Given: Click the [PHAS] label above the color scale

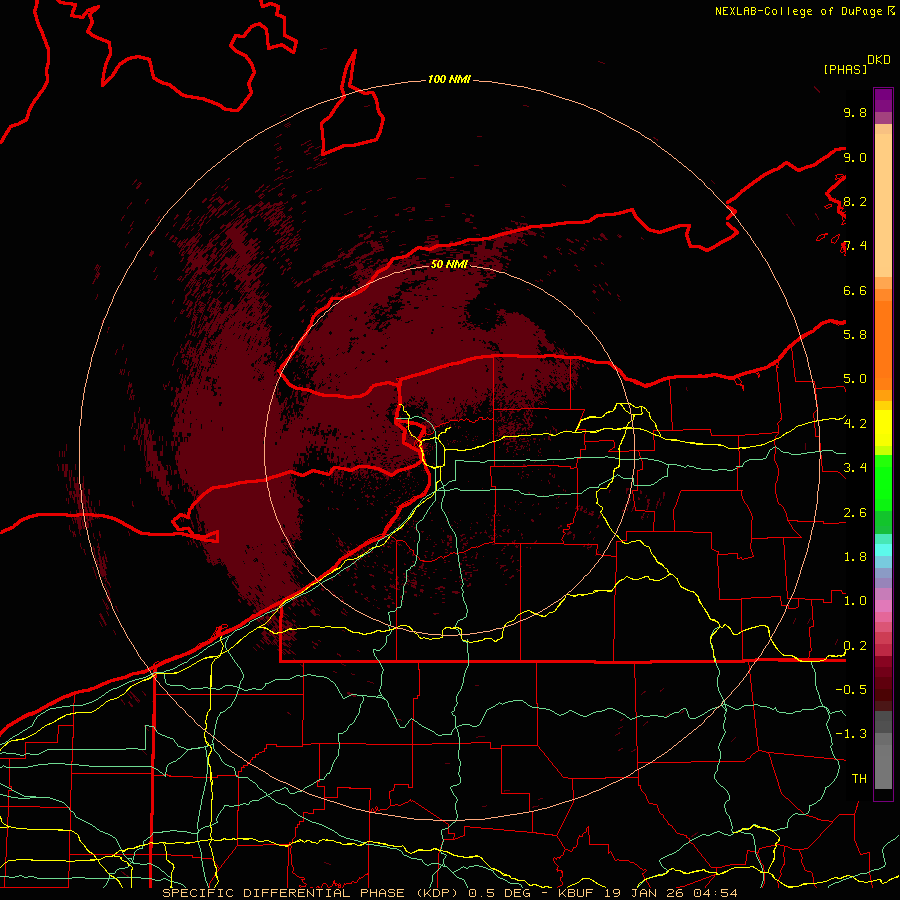Looking at the screenshot, I should point(845,69).
